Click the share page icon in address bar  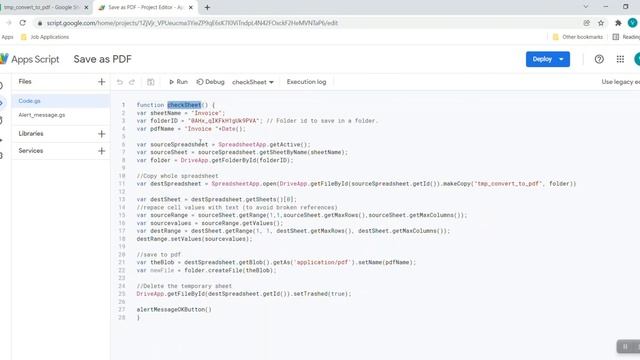pyautogui.click(x=587, y=23)
